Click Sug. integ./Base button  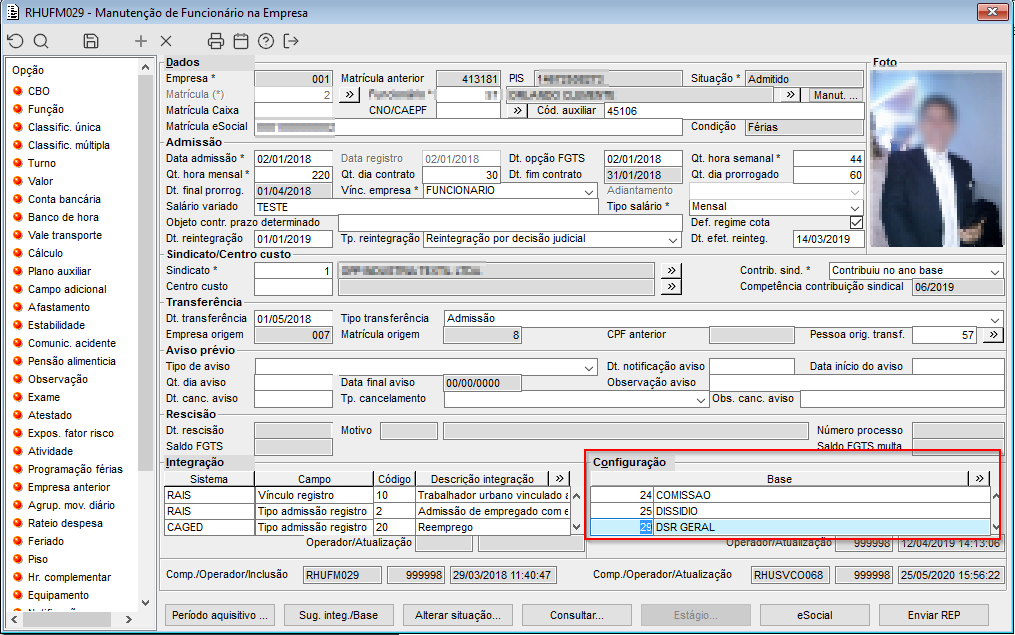(339, 615)
